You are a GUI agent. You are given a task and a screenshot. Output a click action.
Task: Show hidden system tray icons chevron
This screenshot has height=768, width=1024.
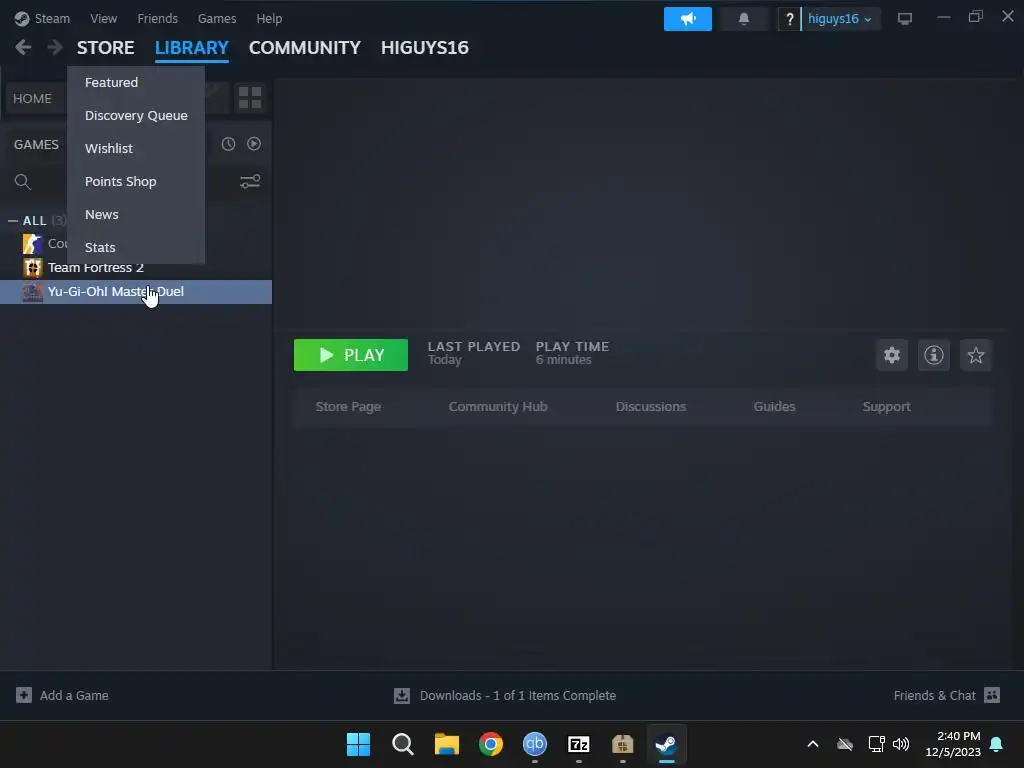click(813, 744)
